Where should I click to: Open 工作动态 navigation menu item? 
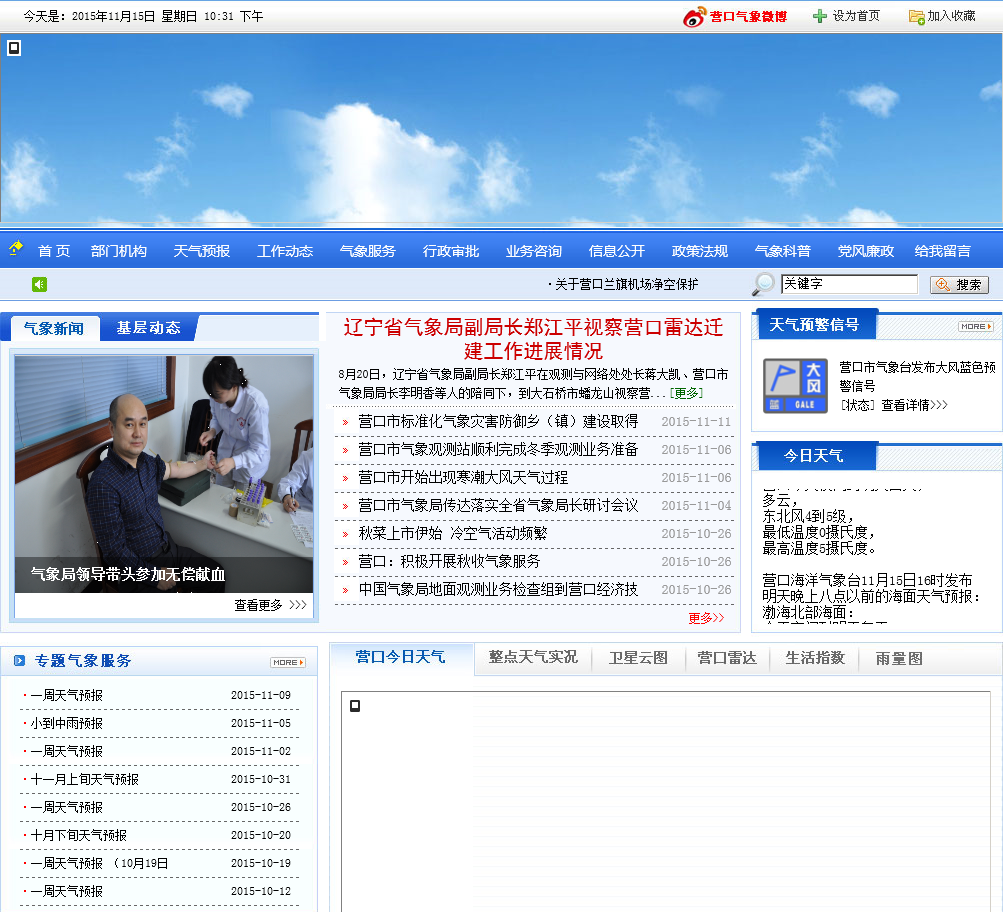(285, 251)
